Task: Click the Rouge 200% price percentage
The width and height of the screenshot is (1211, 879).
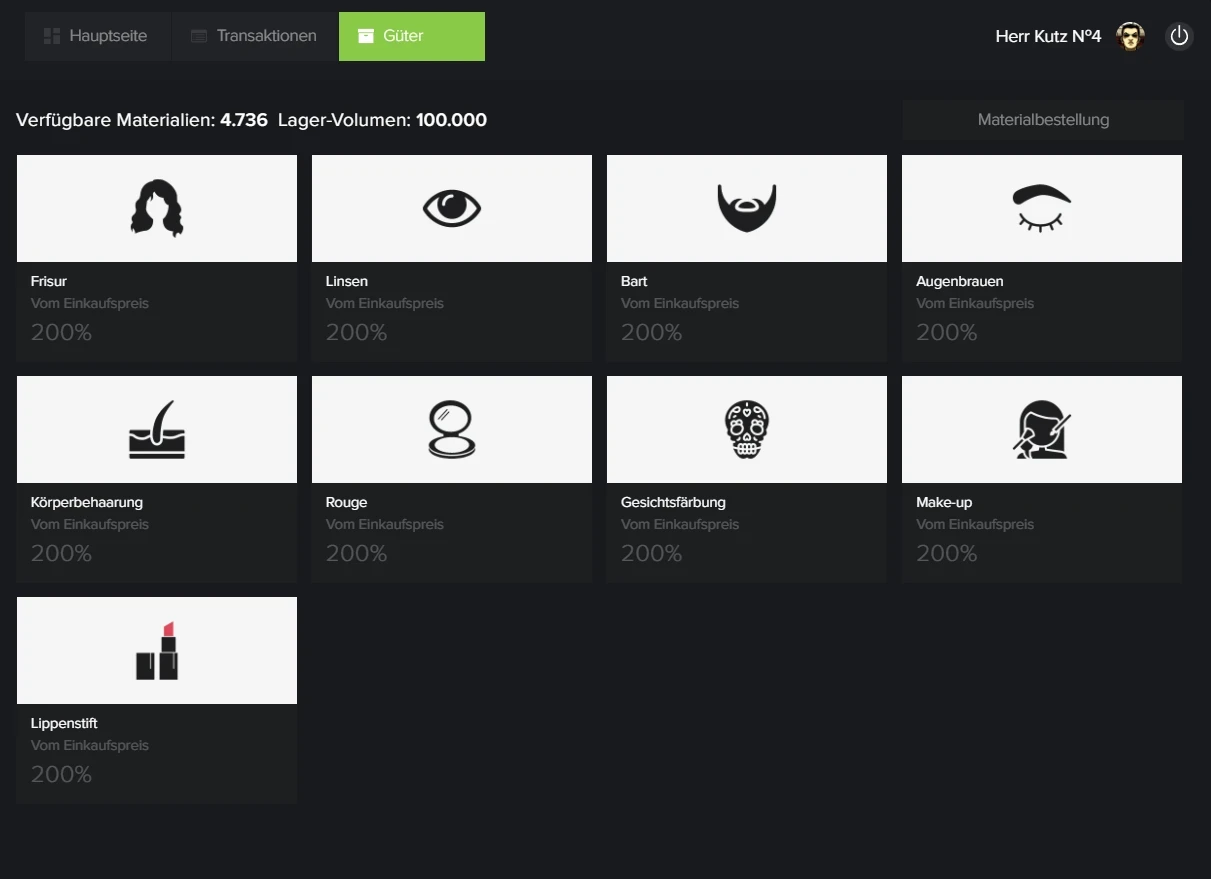Action: (356, 553)
